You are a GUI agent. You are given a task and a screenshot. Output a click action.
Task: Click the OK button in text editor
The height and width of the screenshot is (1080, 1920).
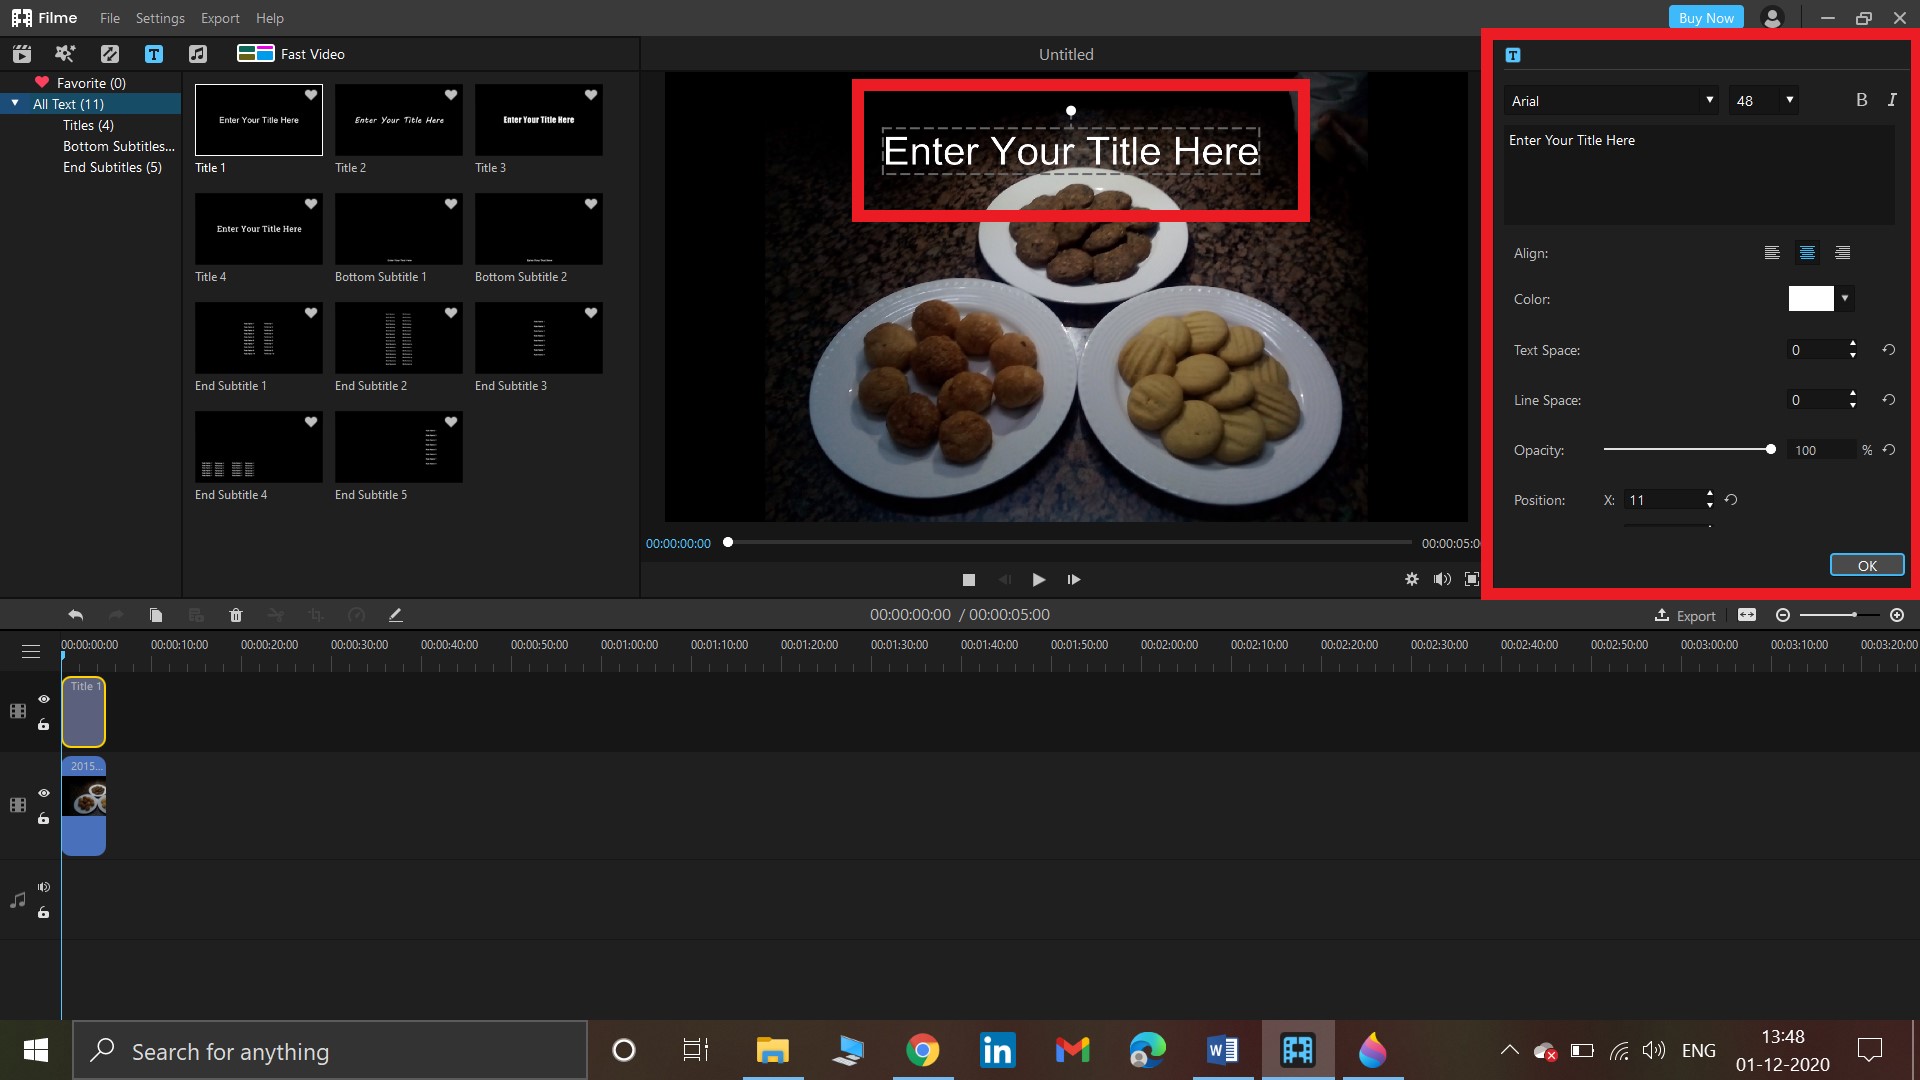[x=1869, y=566]
